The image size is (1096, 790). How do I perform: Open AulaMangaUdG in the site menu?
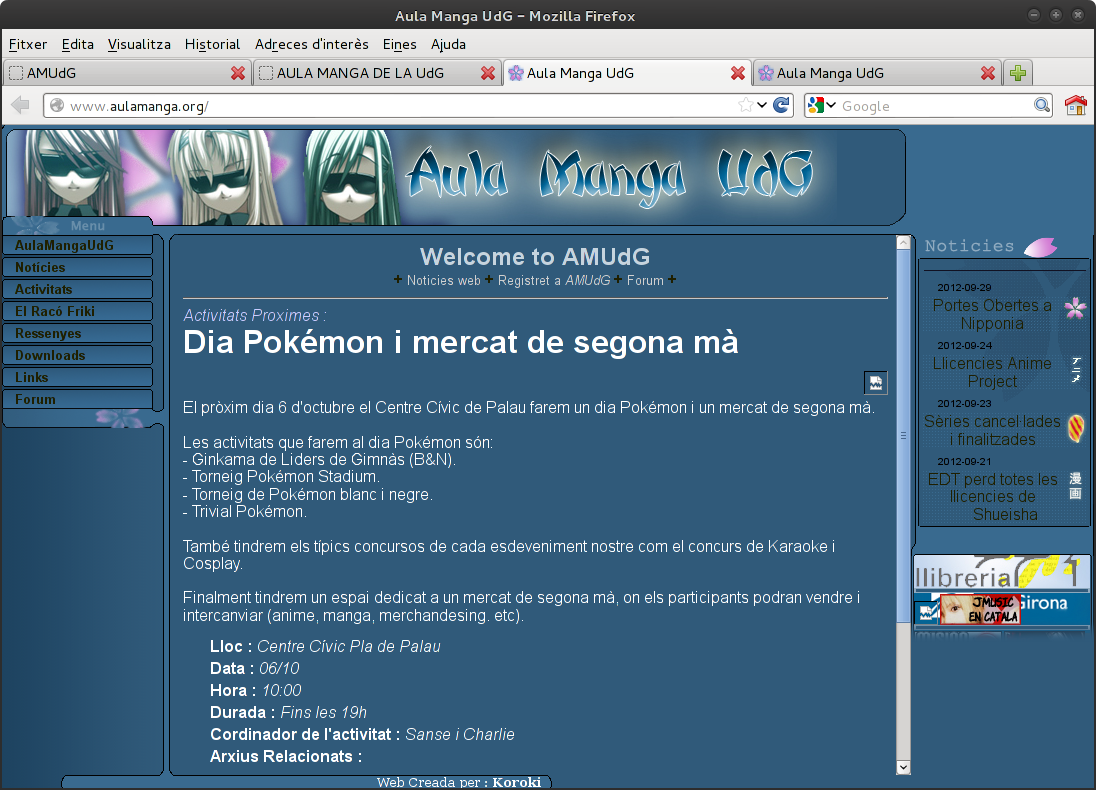(x=78, y=245)
